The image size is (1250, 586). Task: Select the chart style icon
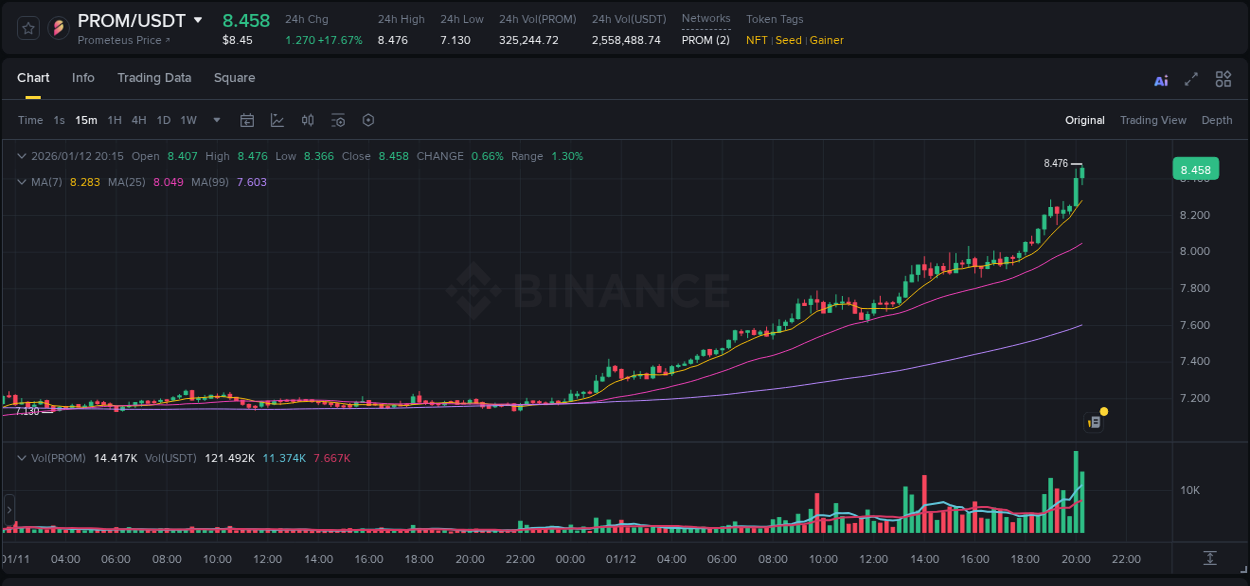(275, 120)
